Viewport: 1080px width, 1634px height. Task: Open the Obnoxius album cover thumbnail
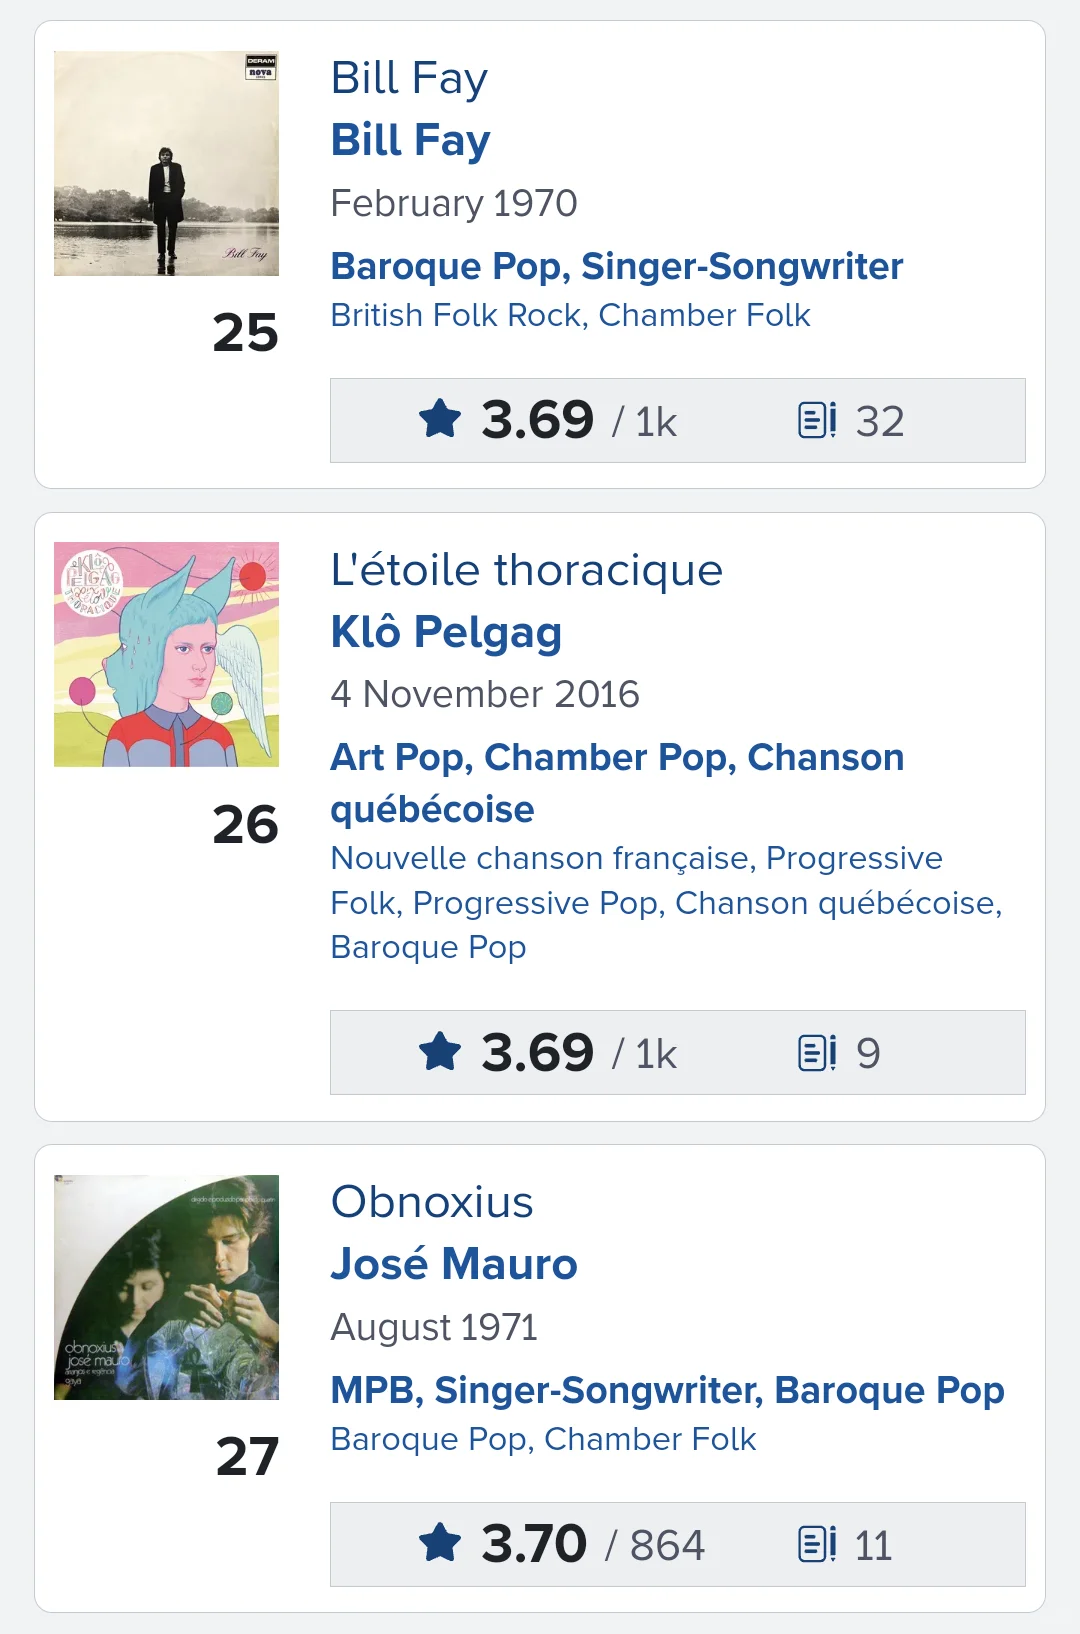[166, 1287]
